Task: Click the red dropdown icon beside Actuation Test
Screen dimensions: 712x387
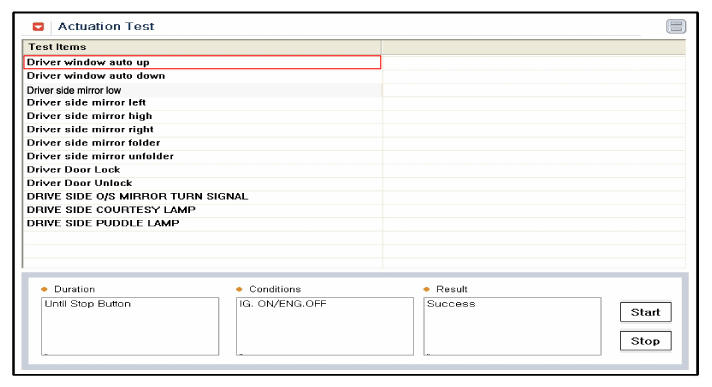Action: click(x=39, y=27)
